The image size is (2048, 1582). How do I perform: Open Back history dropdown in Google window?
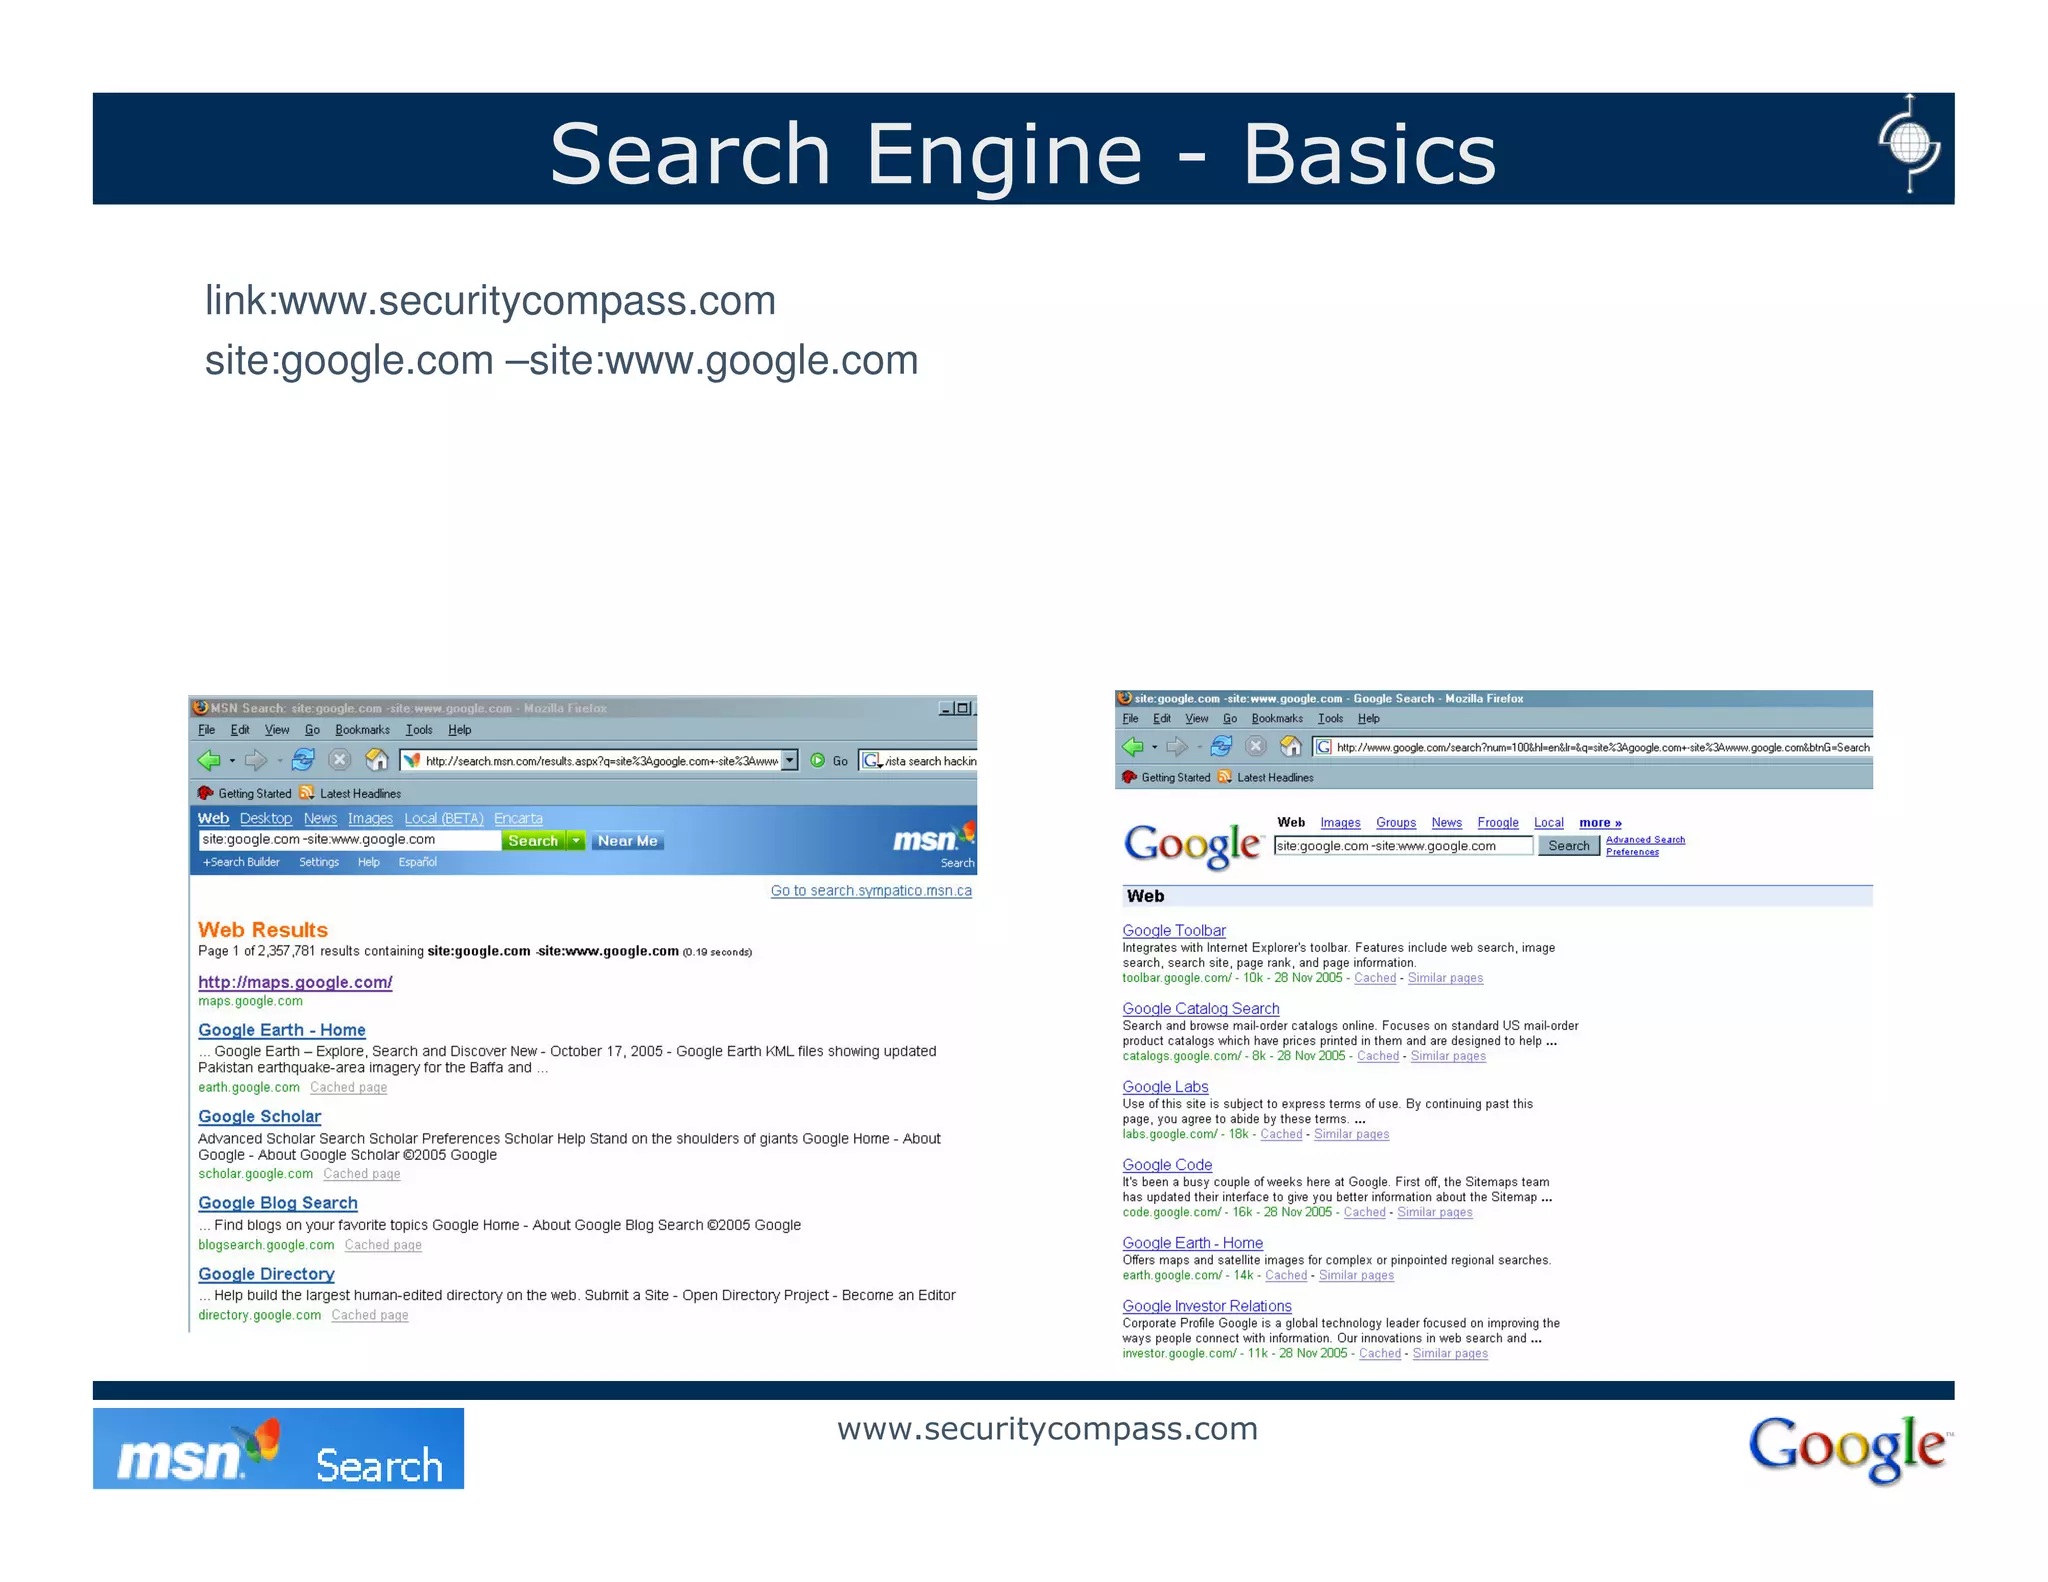[x=1154, y=747]
